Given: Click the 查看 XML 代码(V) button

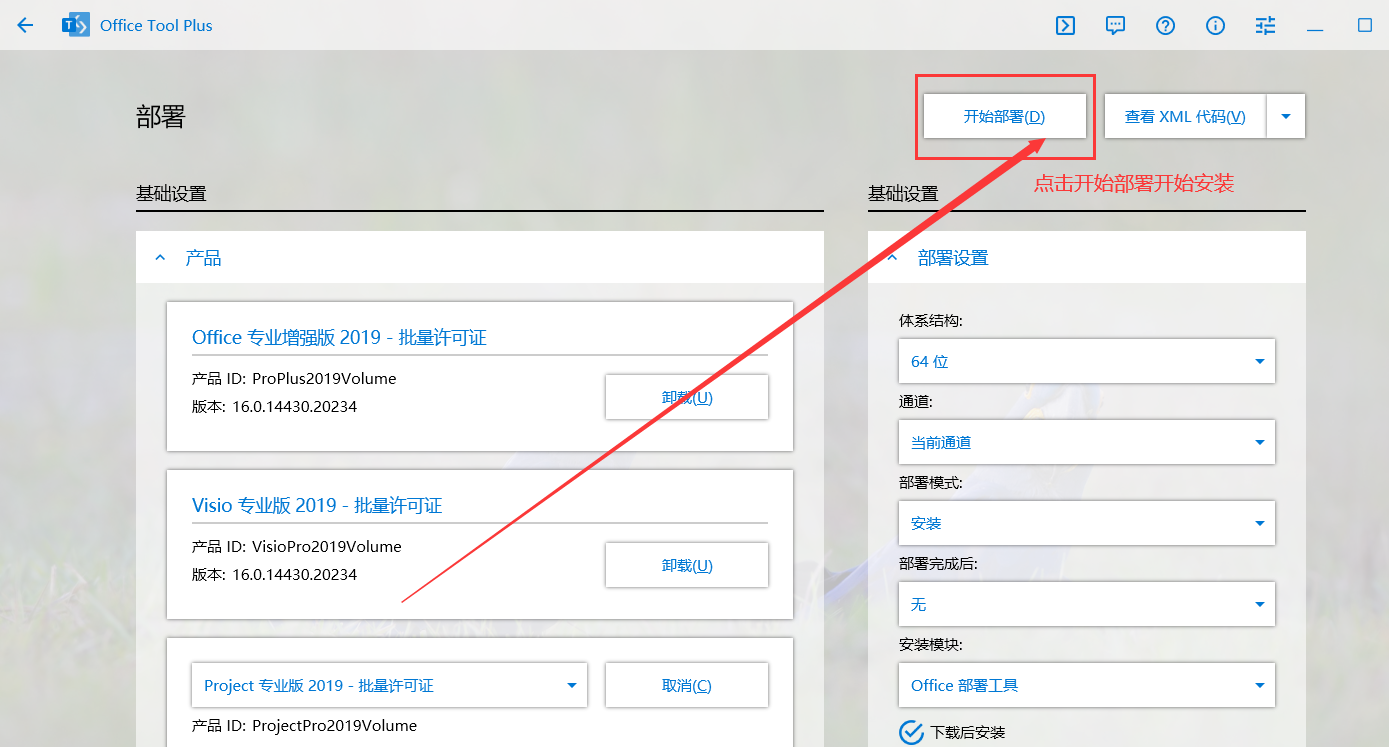Looking at the screenshot, I should (x=1185, y=116).
